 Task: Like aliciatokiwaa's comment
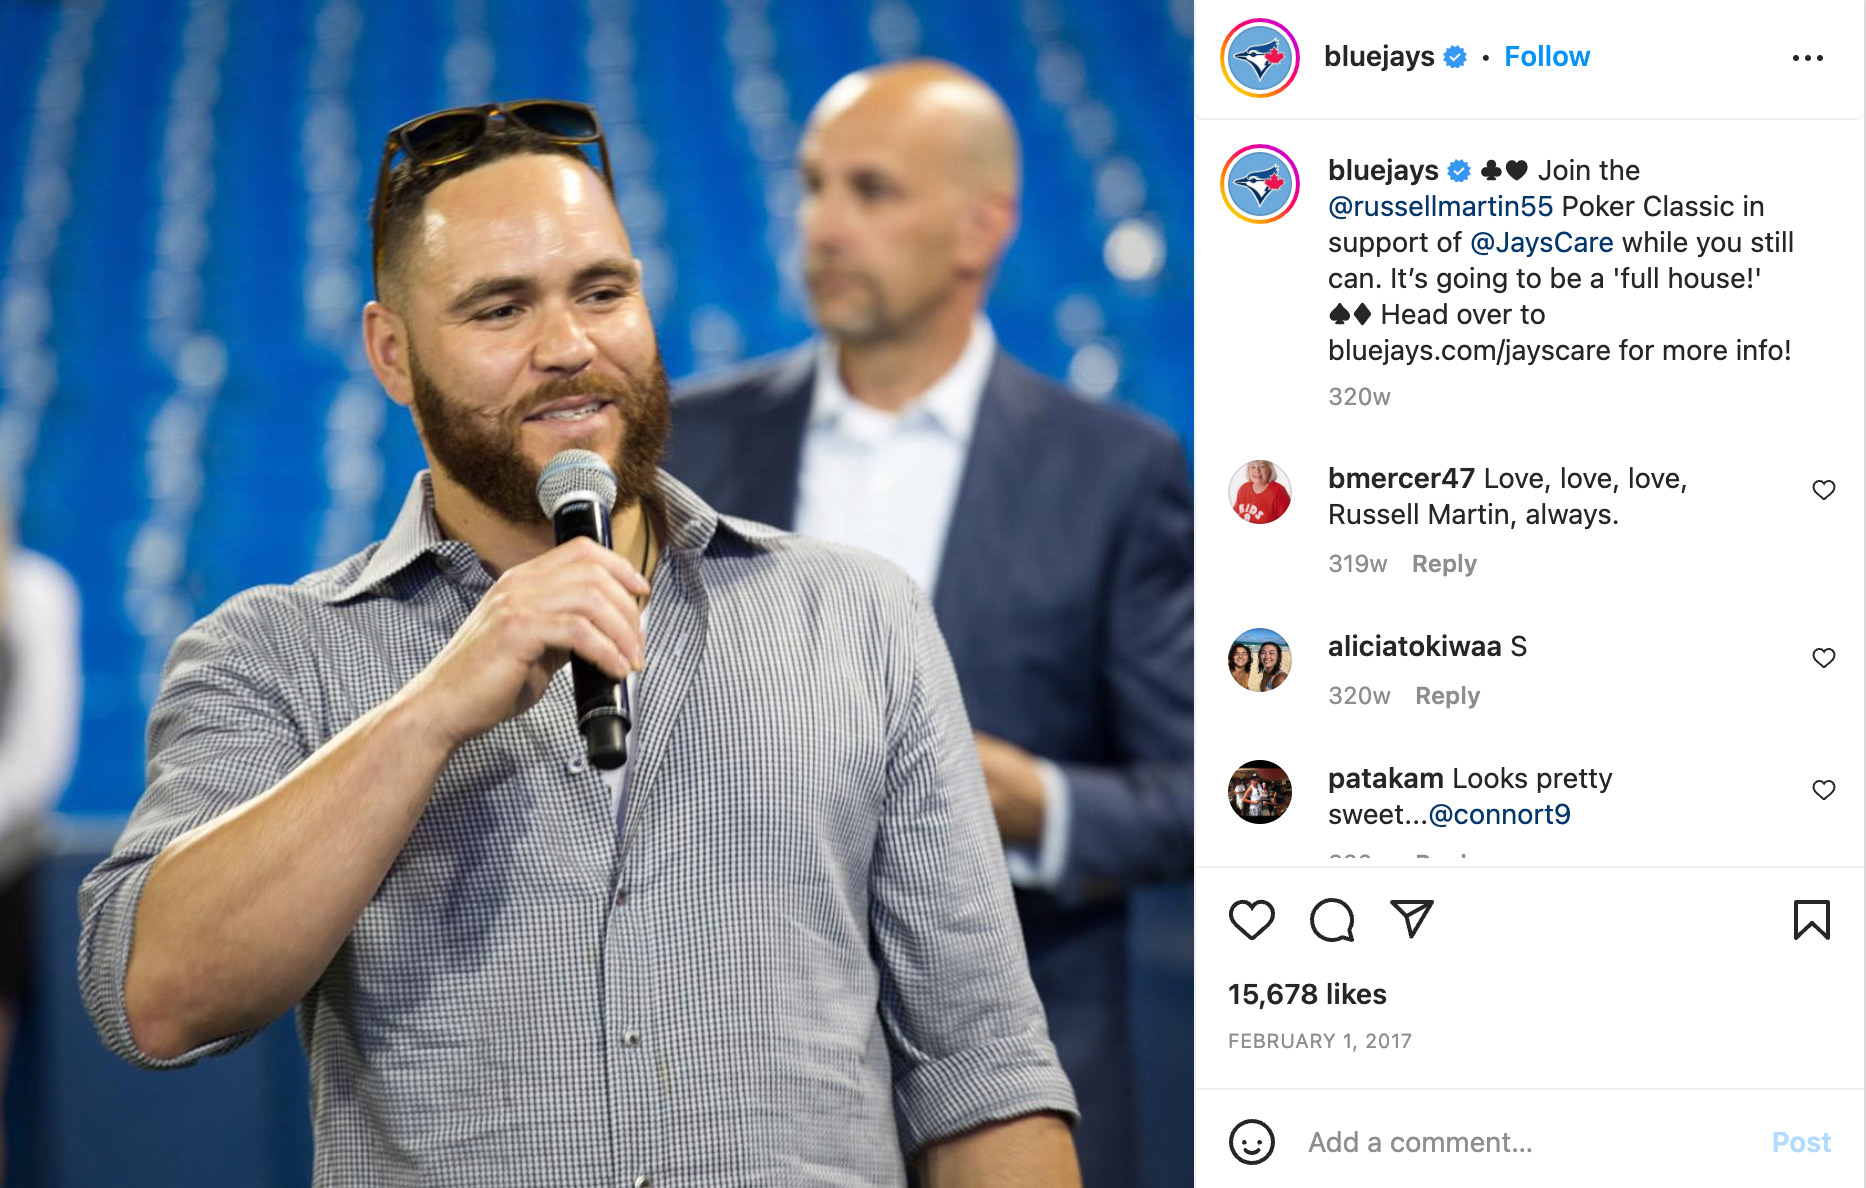[1823, 658]
